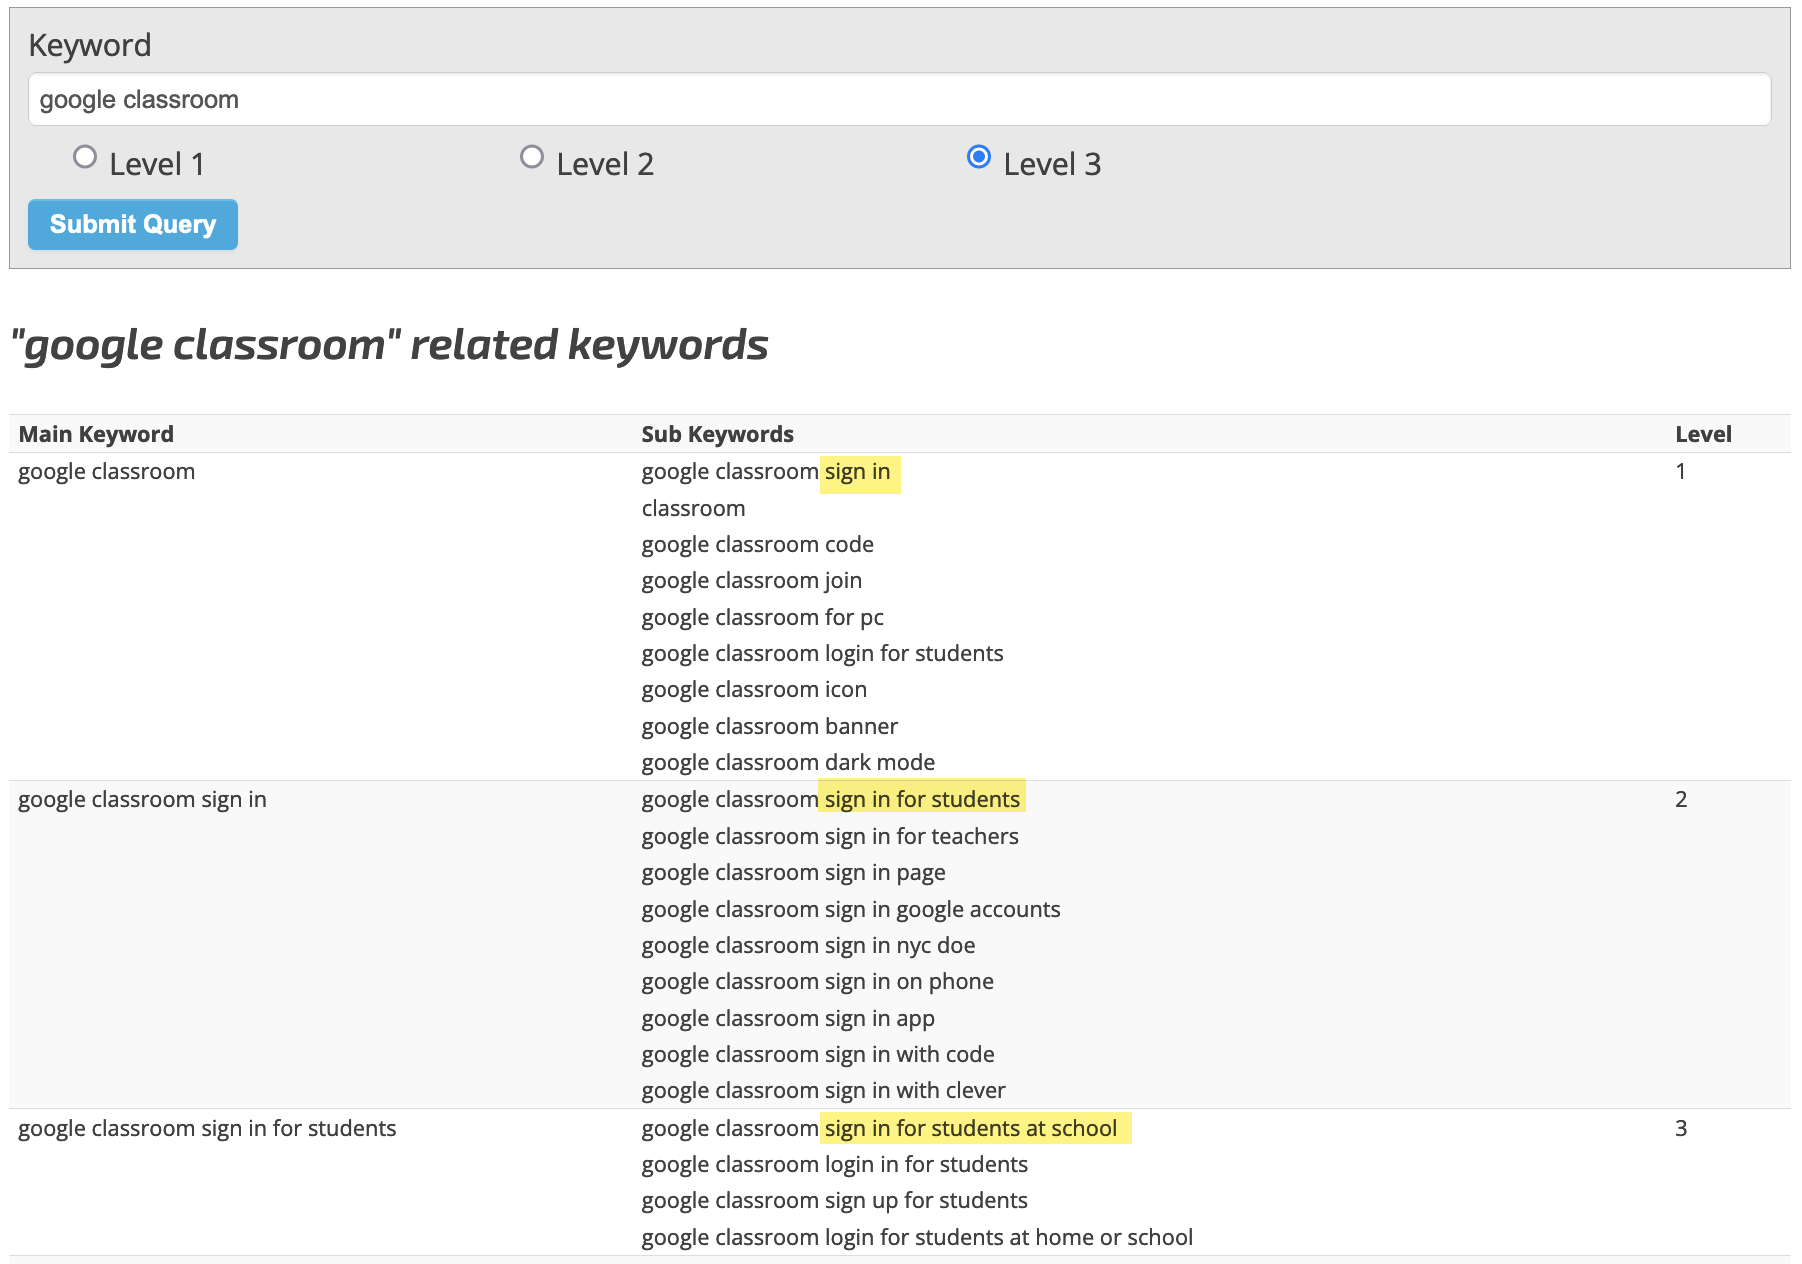Click the Submit Query button
The image size is (1802, 1264).
pyautogui.click(x=133, y=224)
